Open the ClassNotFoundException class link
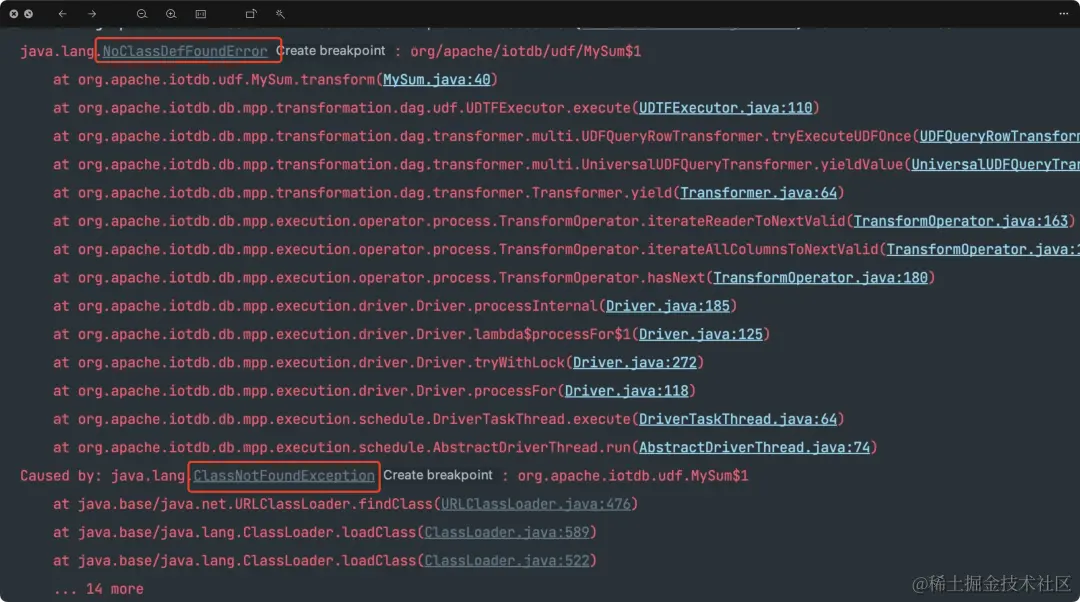 (x=284, y=476)
